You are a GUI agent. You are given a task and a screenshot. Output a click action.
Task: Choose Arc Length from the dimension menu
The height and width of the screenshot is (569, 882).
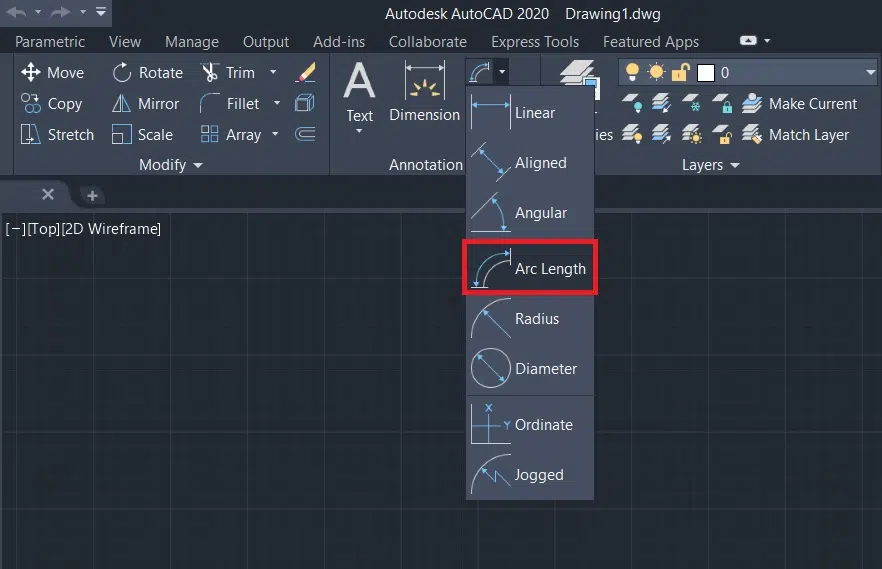coord(530,269)
